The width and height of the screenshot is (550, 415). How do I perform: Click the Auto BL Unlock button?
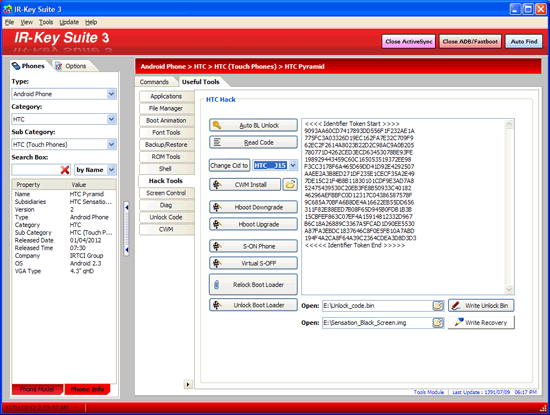[253, 125]
